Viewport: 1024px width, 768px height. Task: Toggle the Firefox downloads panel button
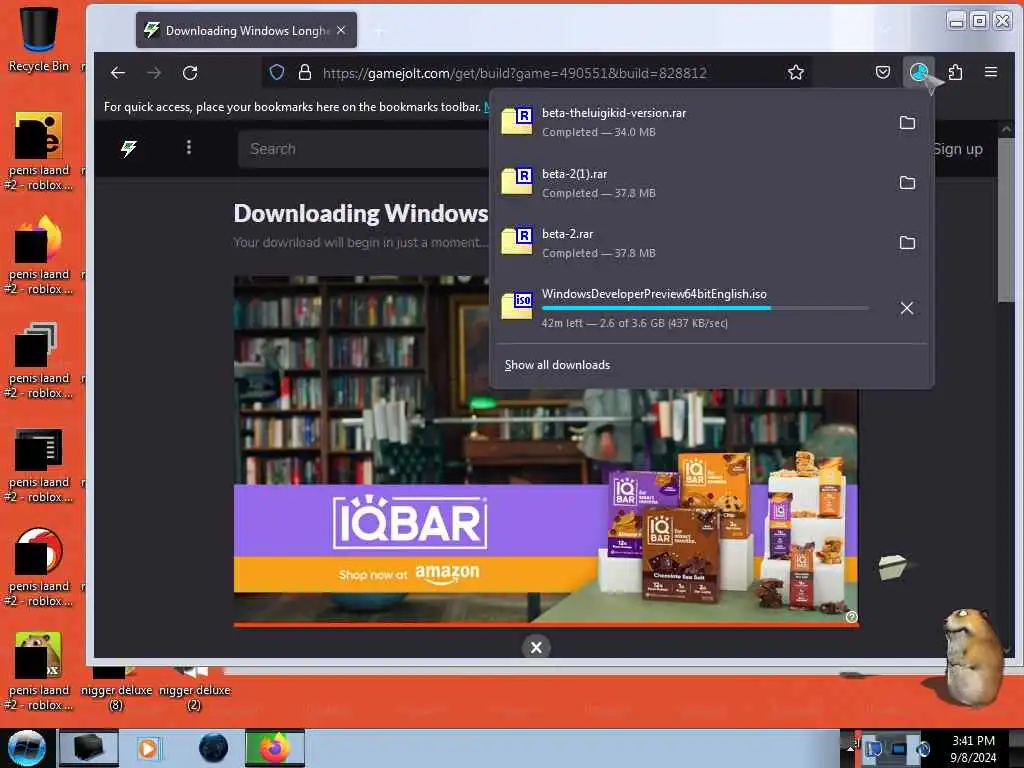(x=919, y=72)
